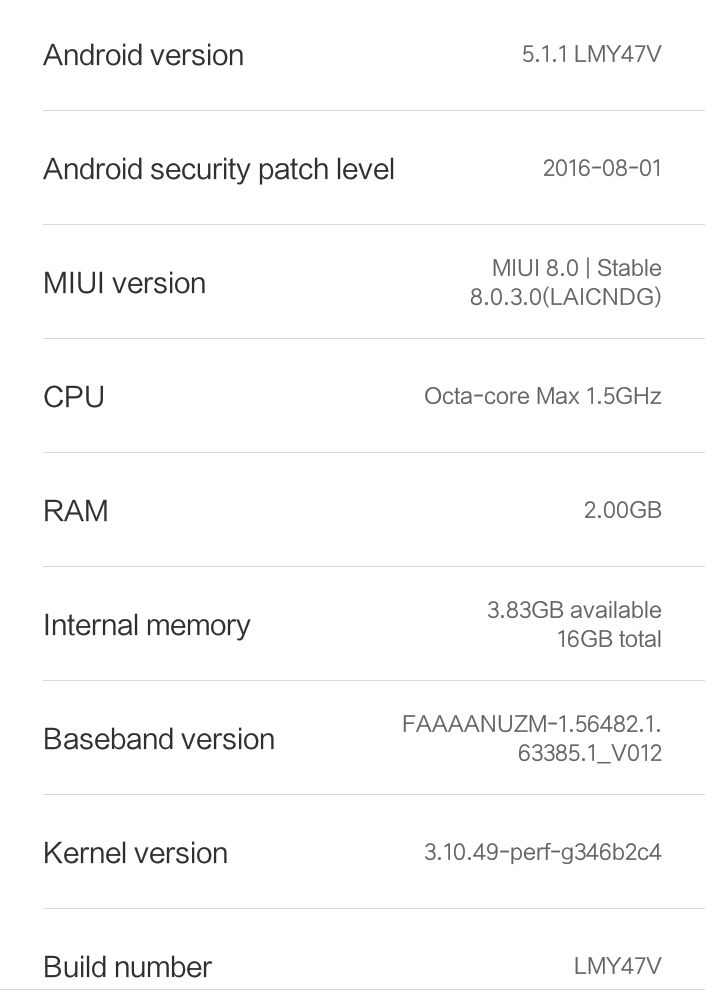Tap the RAM label
Viewport: 705px width, 991px height.
[76, 511]
